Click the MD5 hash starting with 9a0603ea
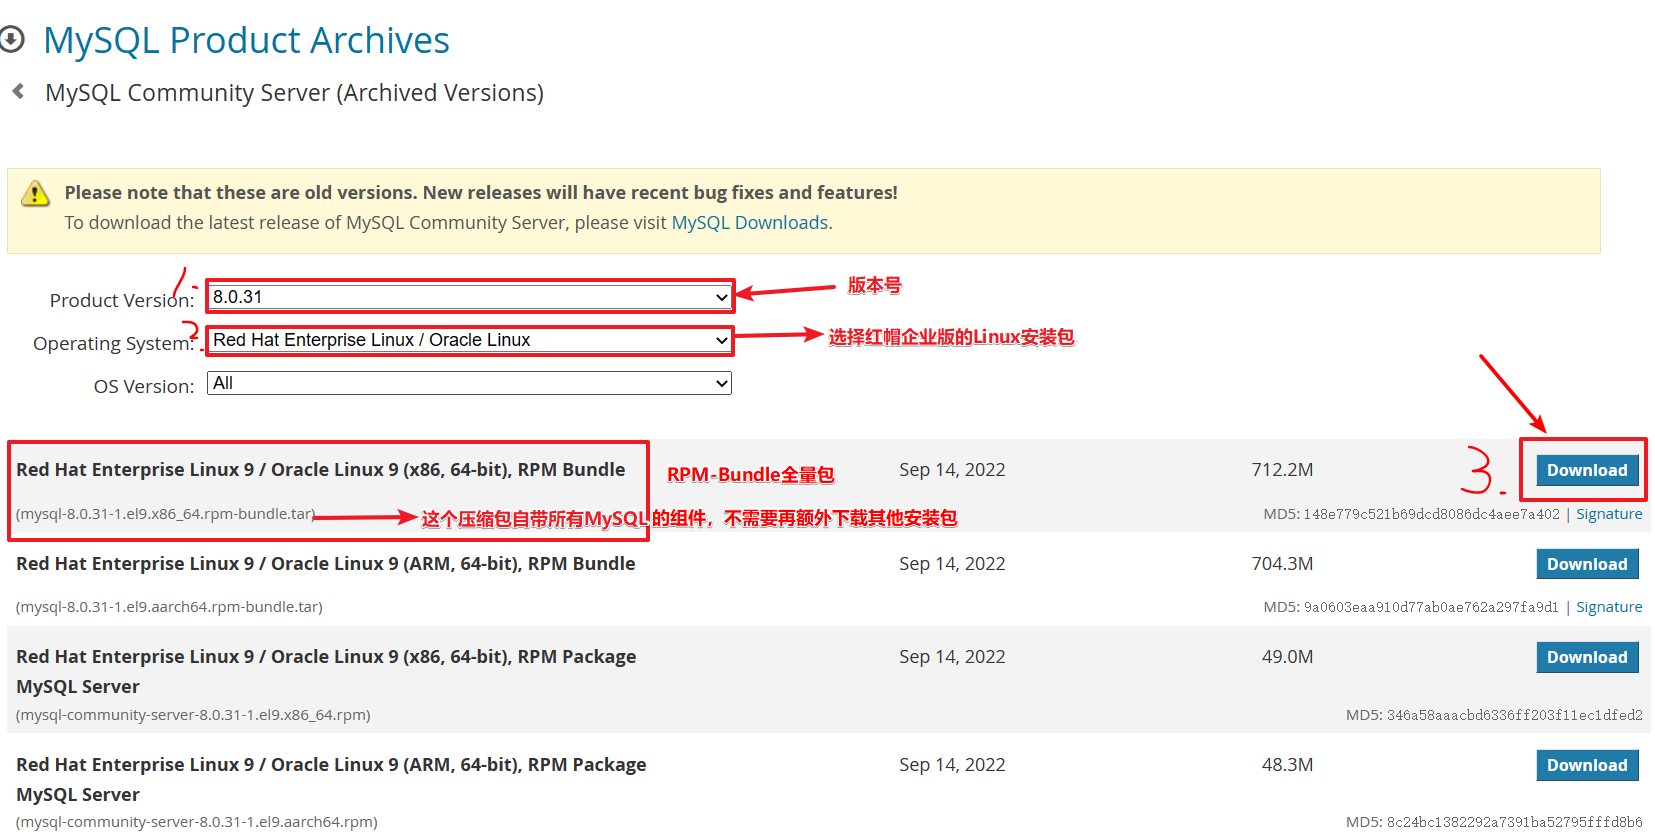 point(1431,607)
